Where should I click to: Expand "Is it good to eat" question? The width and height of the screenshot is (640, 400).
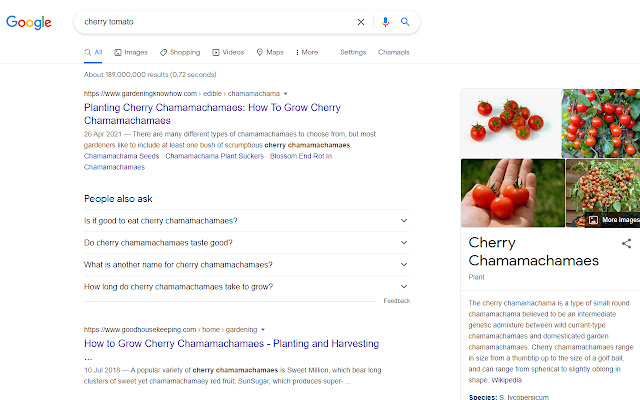pyautogui.click(x=246, y=220)
